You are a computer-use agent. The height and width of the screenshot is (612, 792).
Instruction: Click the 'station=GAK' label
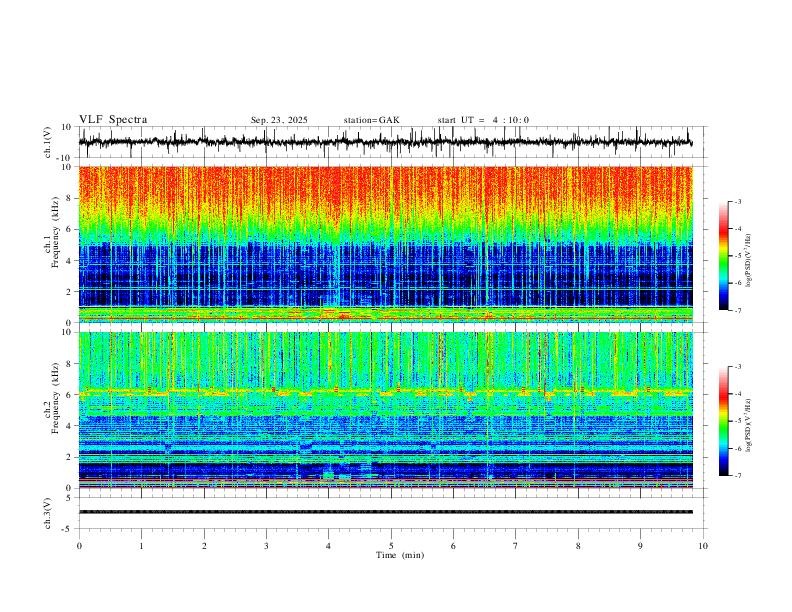point(371,120)
